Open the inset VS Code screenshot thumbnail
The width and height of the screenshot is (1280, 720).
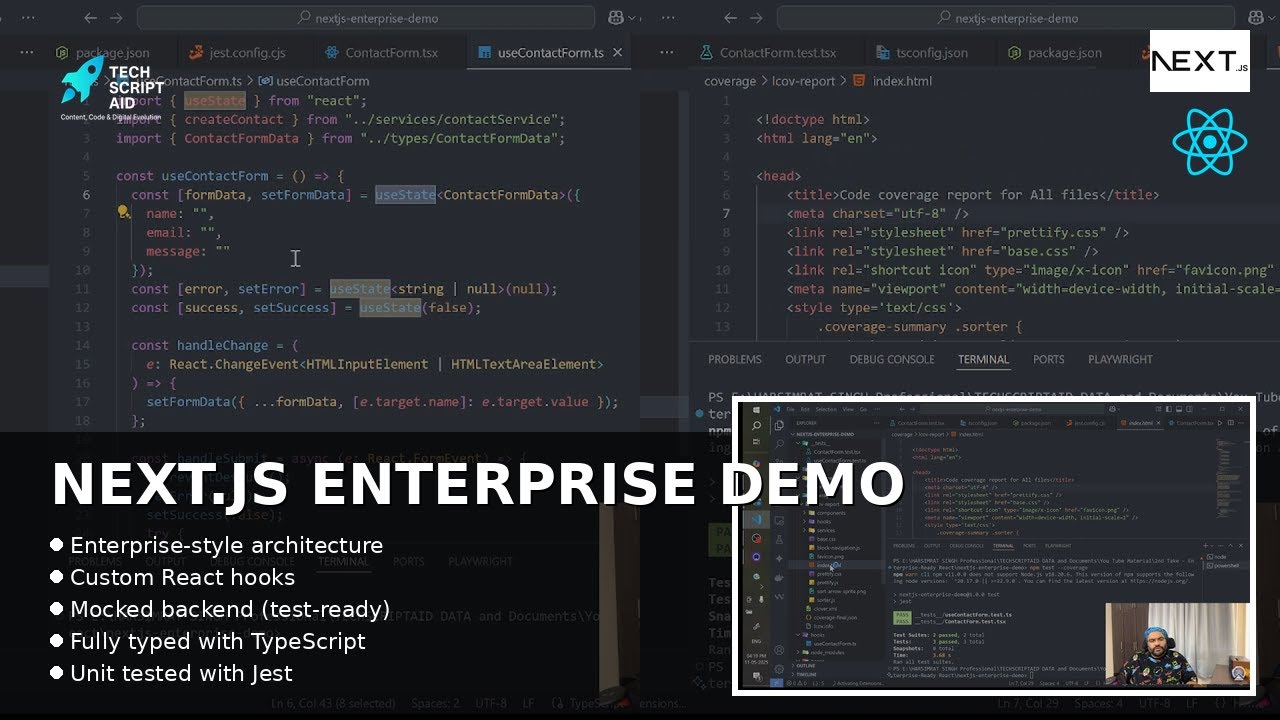[994, 546]
